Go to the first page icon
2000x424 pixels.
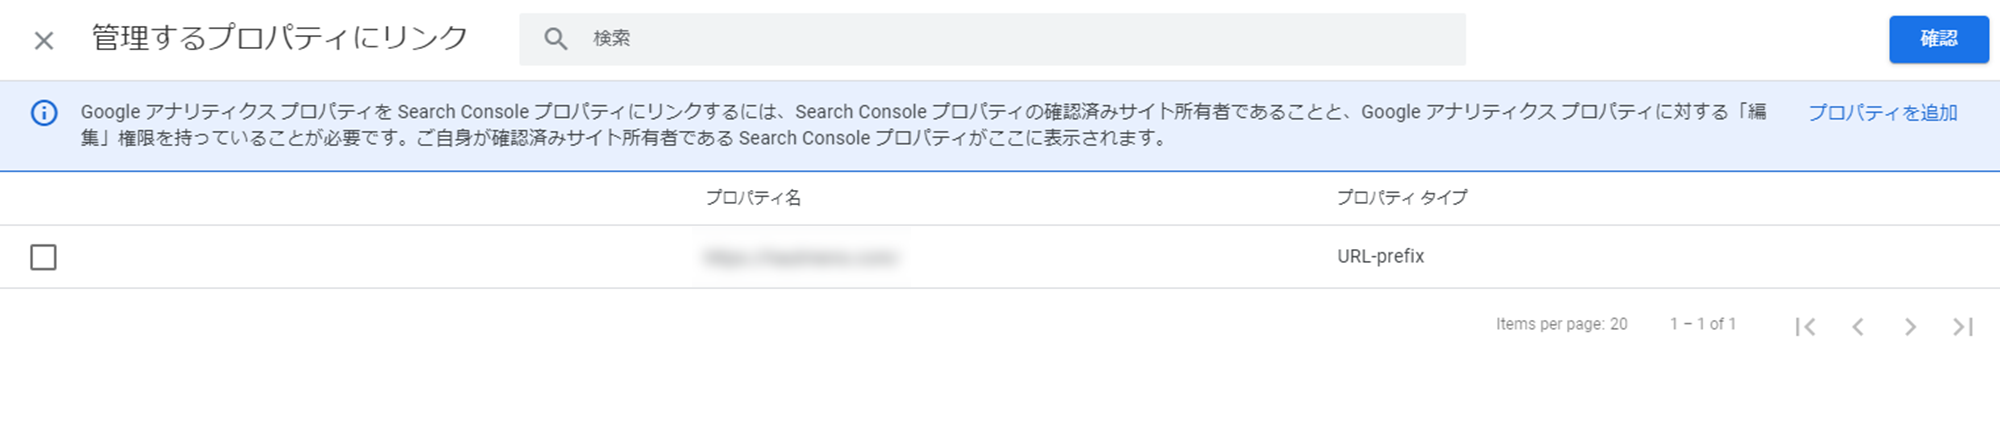coord(1805,326)
